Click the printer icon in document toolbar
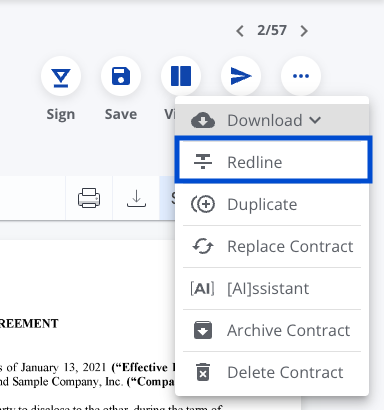This screenshot has width=384, height=410. 89,198
